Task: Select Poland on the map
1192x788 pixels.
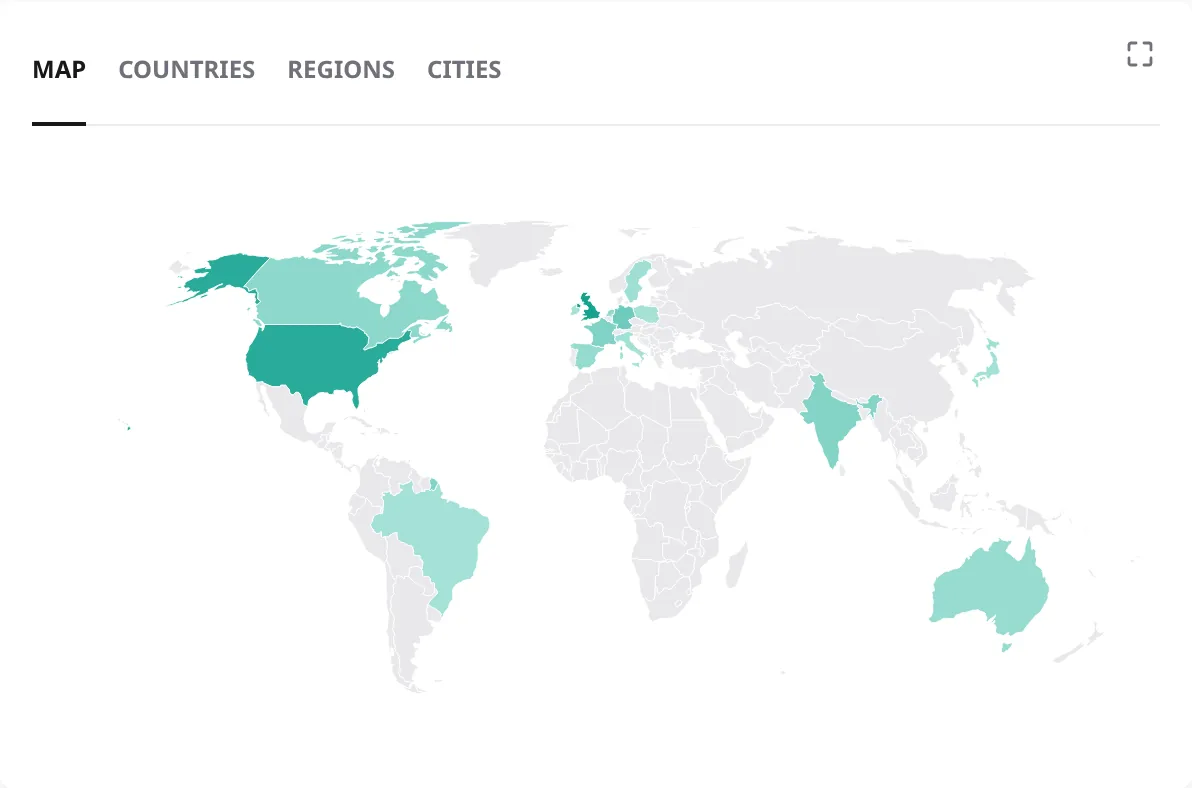Action: tap(646, 313)
